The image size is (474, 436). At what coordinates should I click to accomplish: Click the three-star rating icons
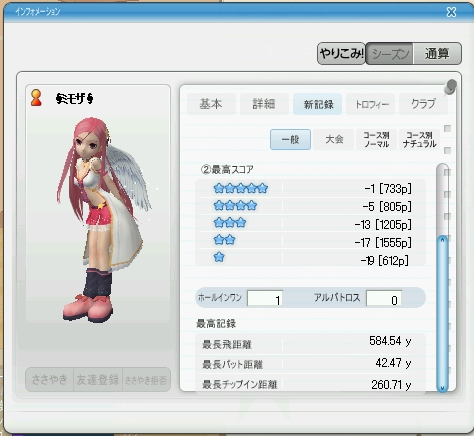[230, 222]
